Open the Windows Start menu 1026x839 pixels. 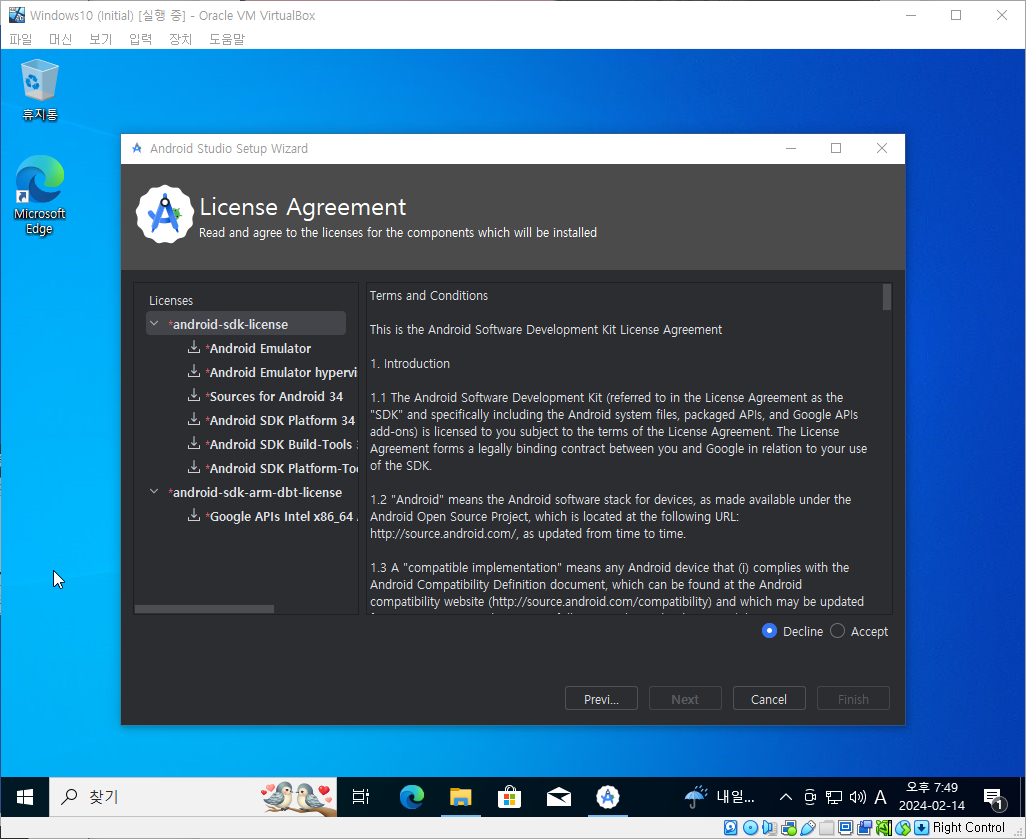coord(25,796)
